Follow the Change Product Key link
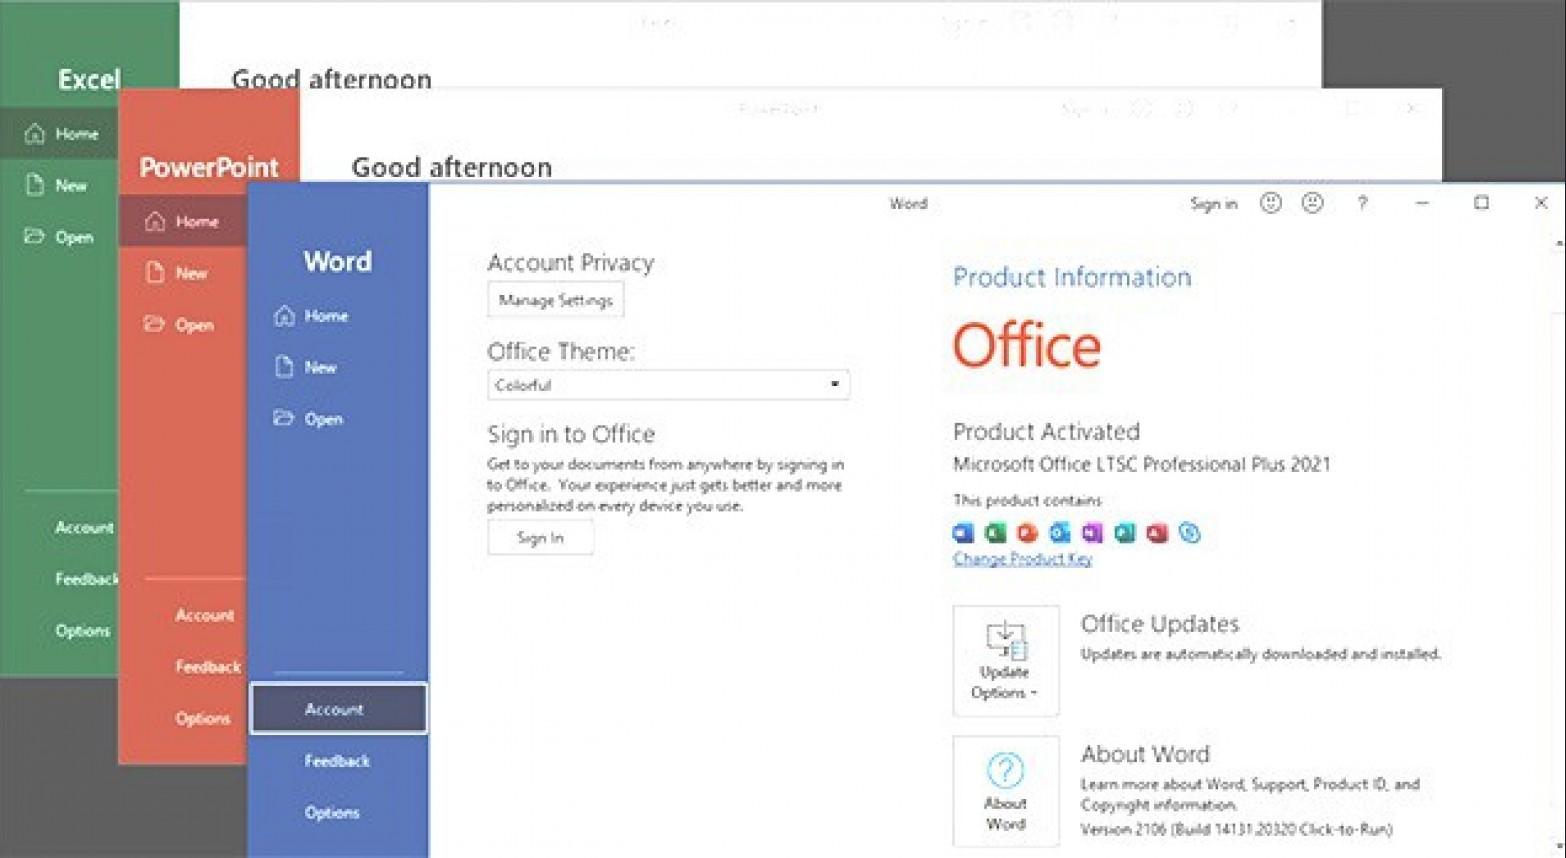The height and width of the screenshot is (858, 1566). (x=1022, y=559)
